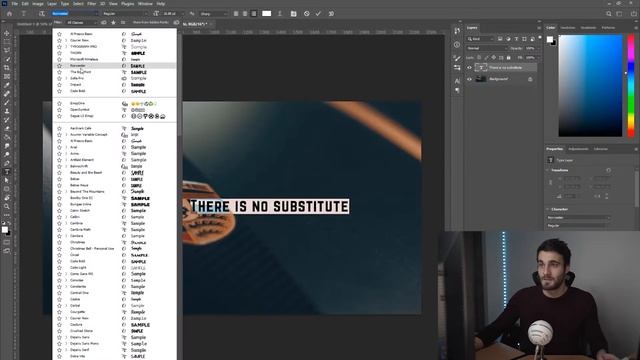
Task: Select the Eraser tool
Action: coord(7,128)
